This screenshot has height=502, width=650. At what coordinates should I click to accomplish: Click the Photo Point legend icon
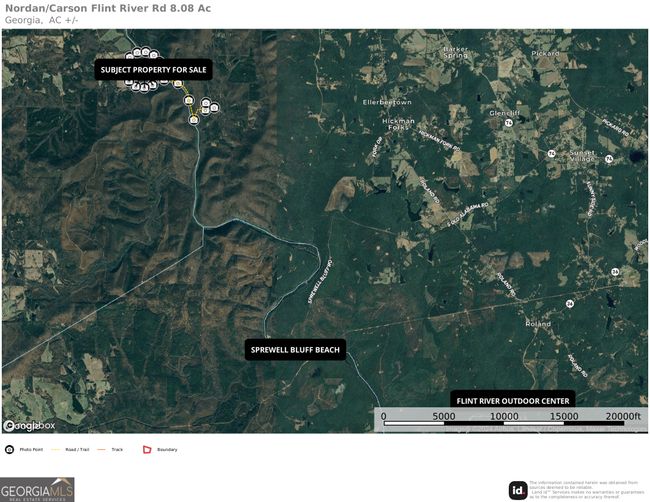9,450
